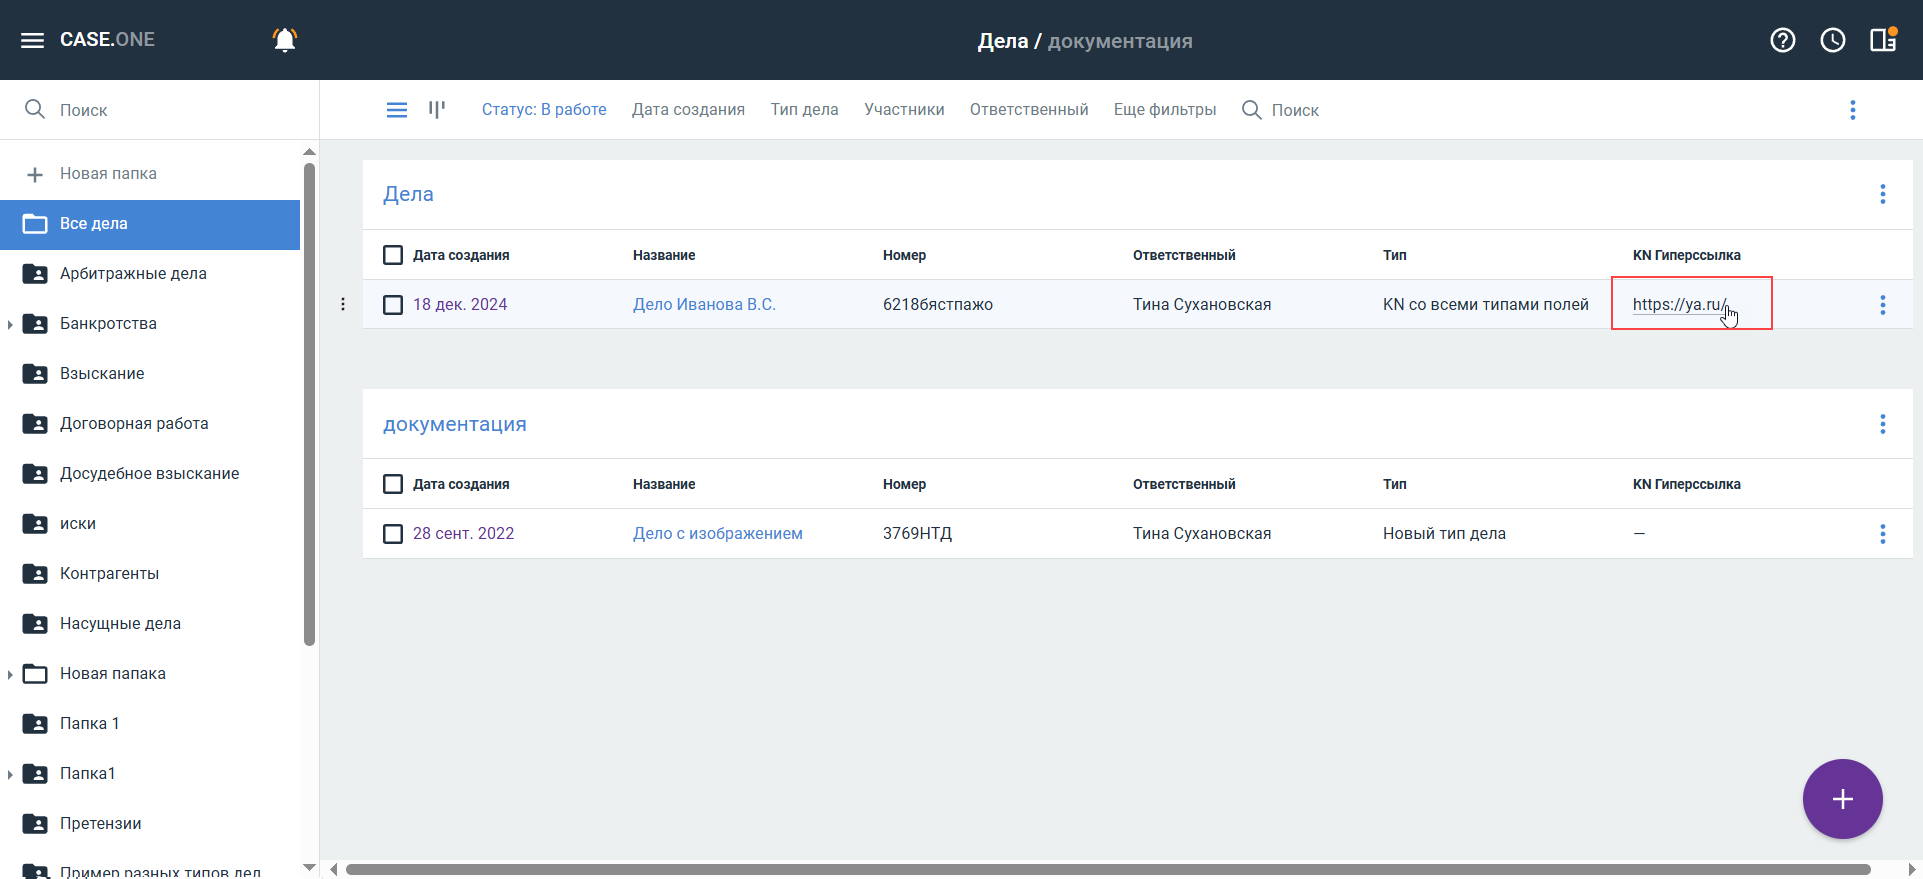Open the help question mark icon
Screen dimensions: 1923x879
1782,40
